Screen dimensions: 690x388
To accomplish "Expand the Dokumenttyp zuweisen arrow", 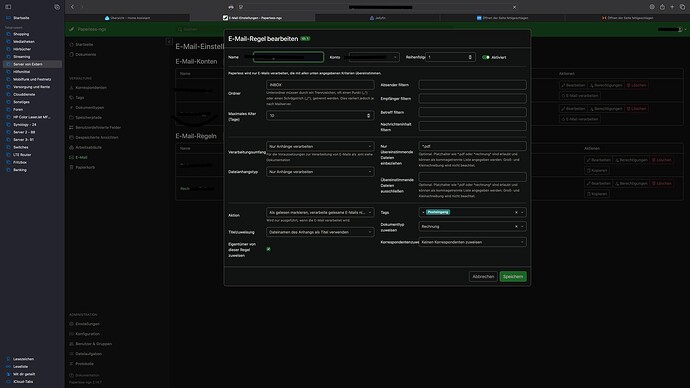I will pyautogui.click(x=522, y=227).
